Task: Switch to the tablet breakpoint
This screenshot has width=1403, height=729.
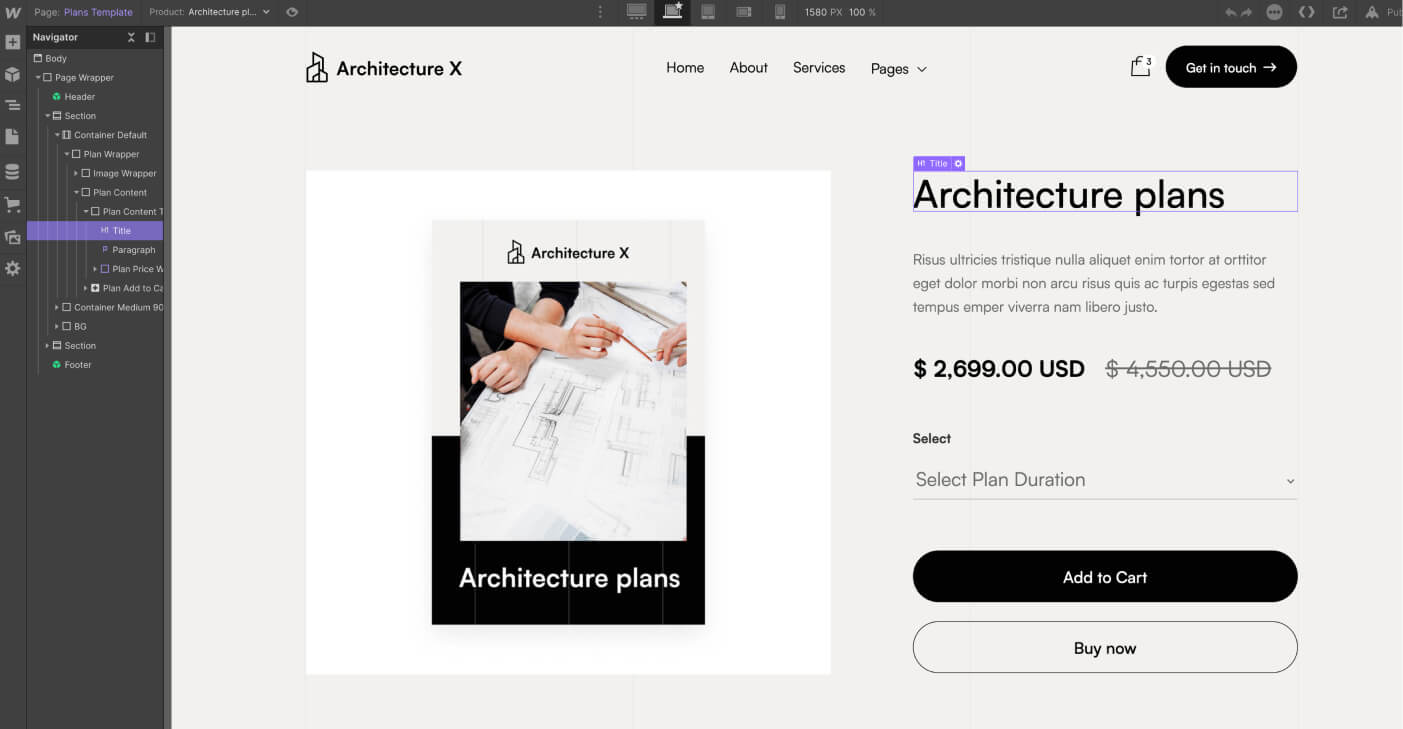Action: tap(708, 12)
